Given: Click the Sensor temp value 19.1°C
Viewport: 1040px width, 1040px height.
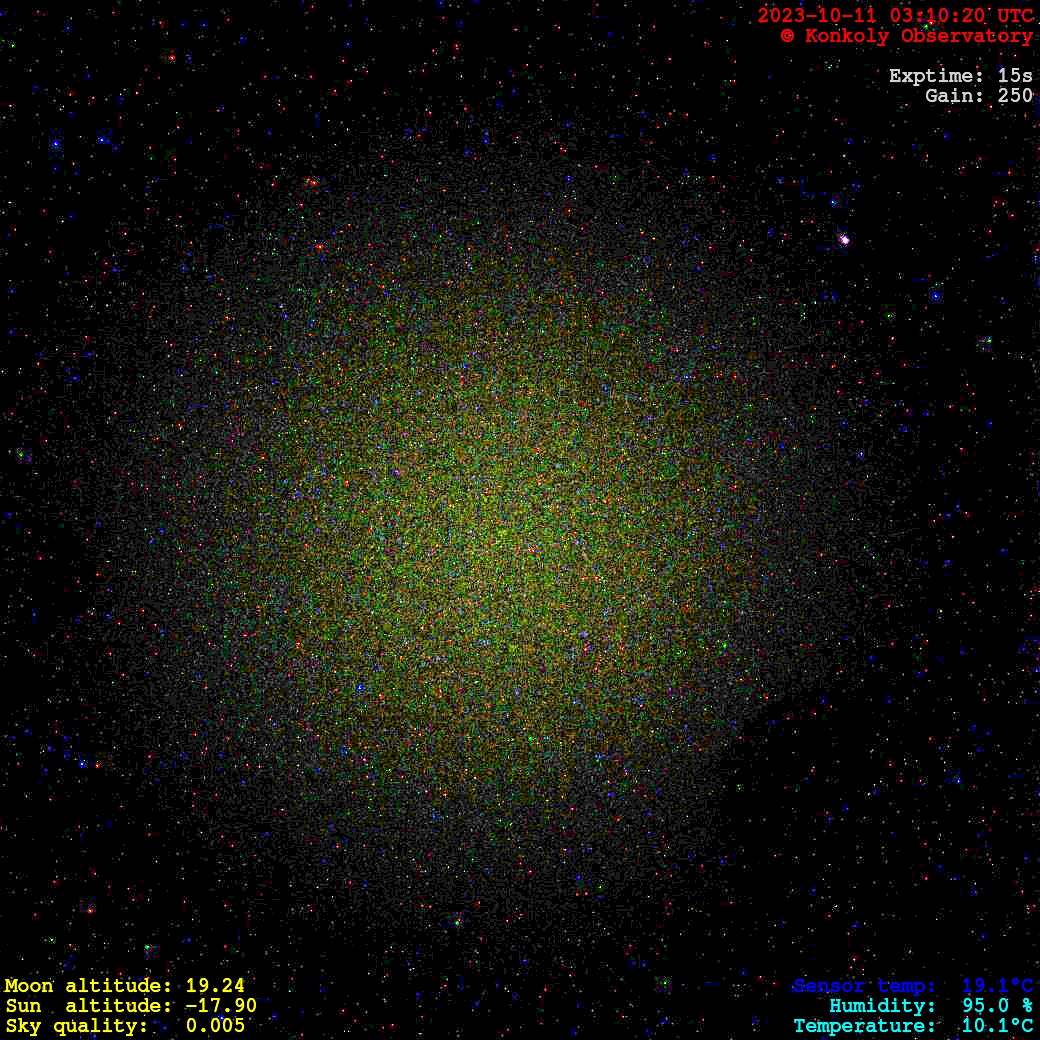Looking at the screenshot, I should click(997, 986).
